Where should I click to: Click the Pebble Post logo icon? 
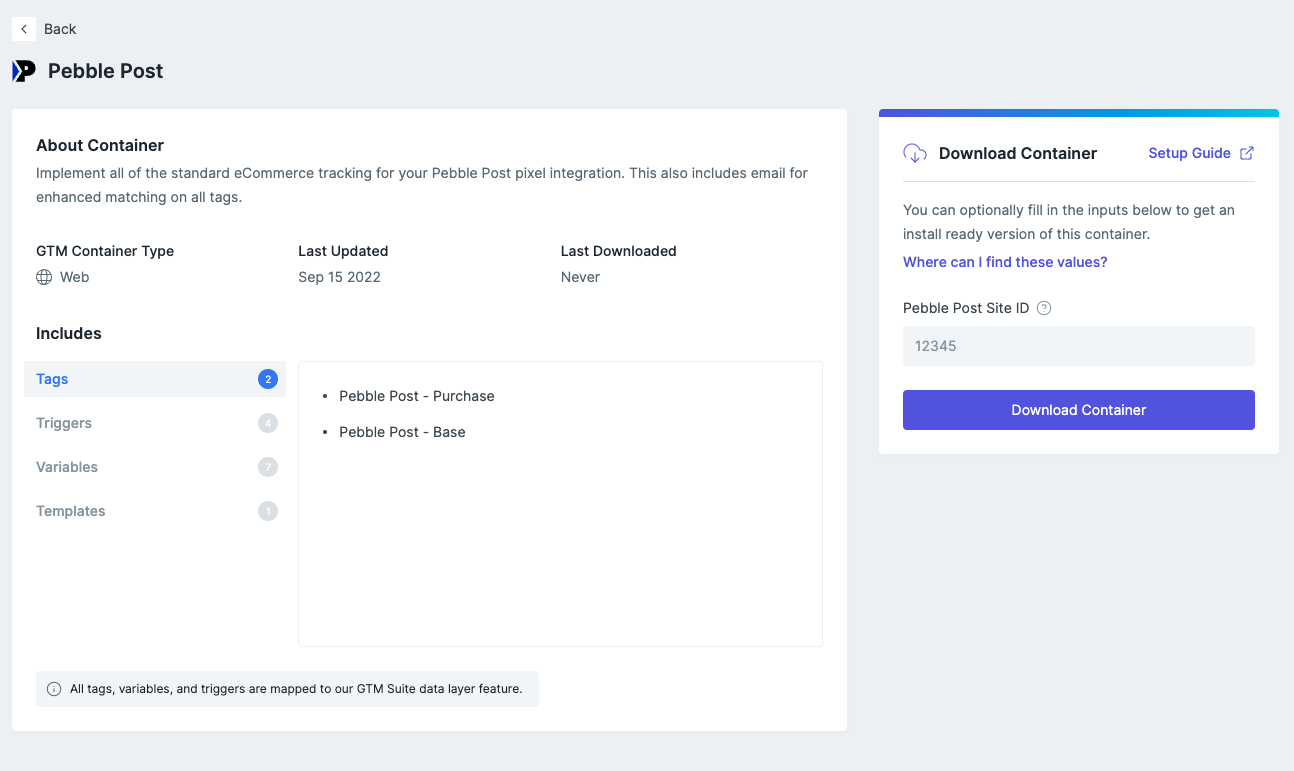pos(24,71)
